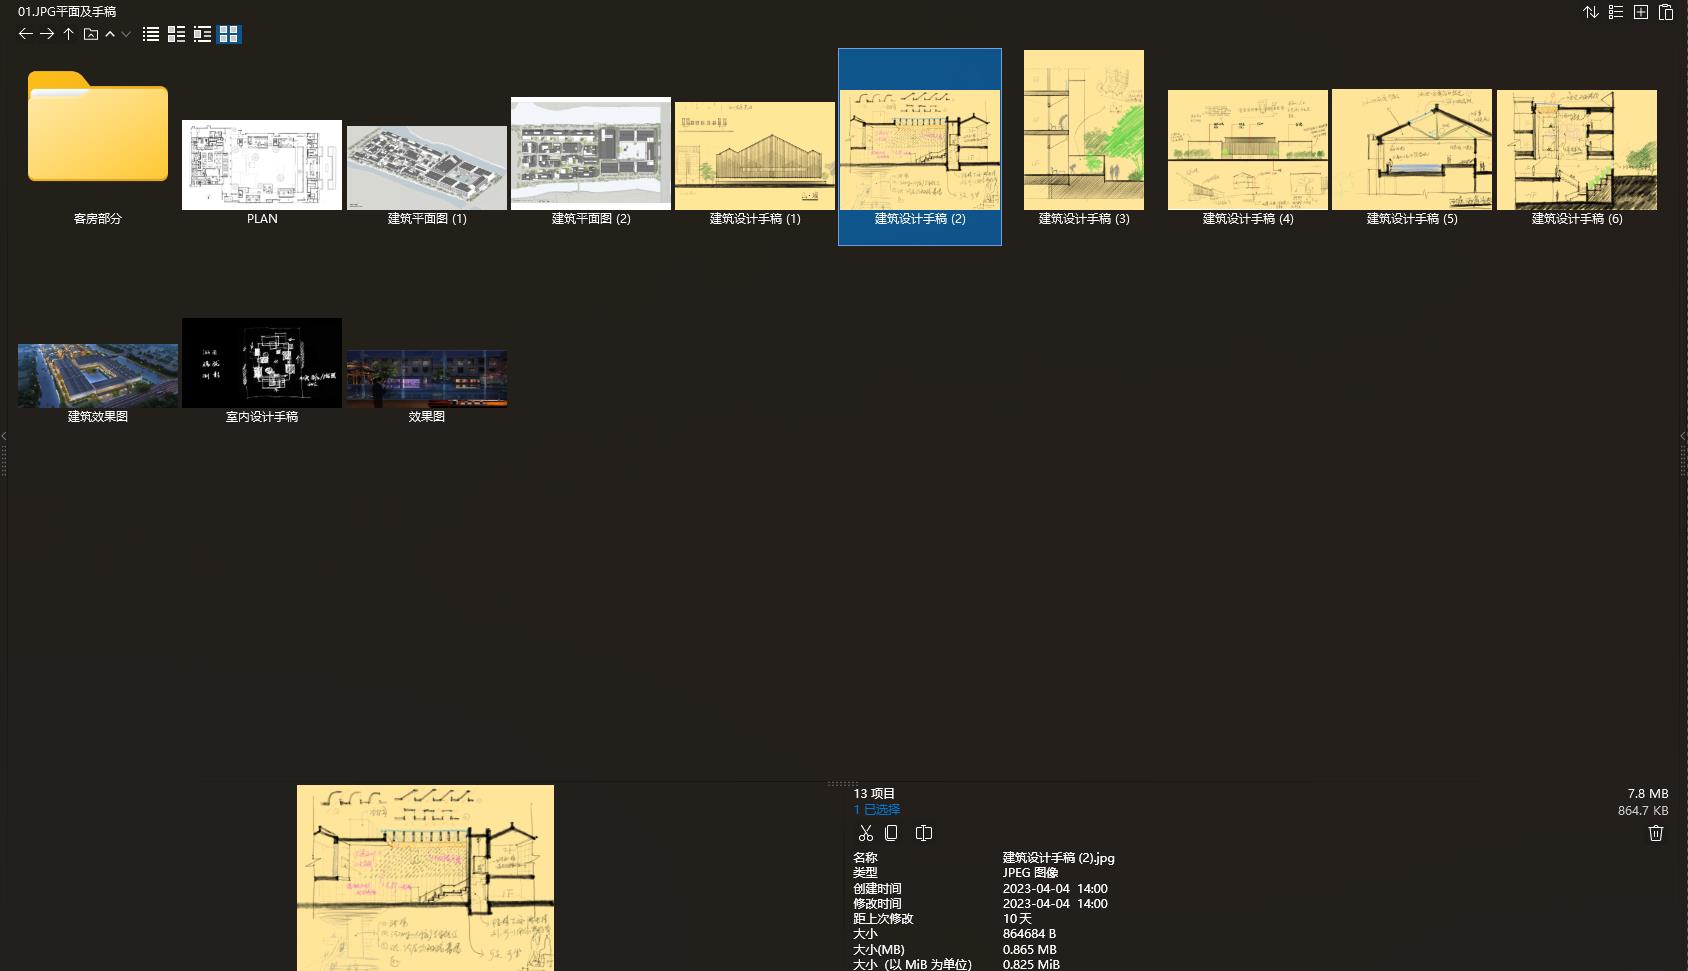Toggle the large thumbnails grid view
Image resolution: width=1688 pixels, height=971 pixels.
[x=228, y=34]
